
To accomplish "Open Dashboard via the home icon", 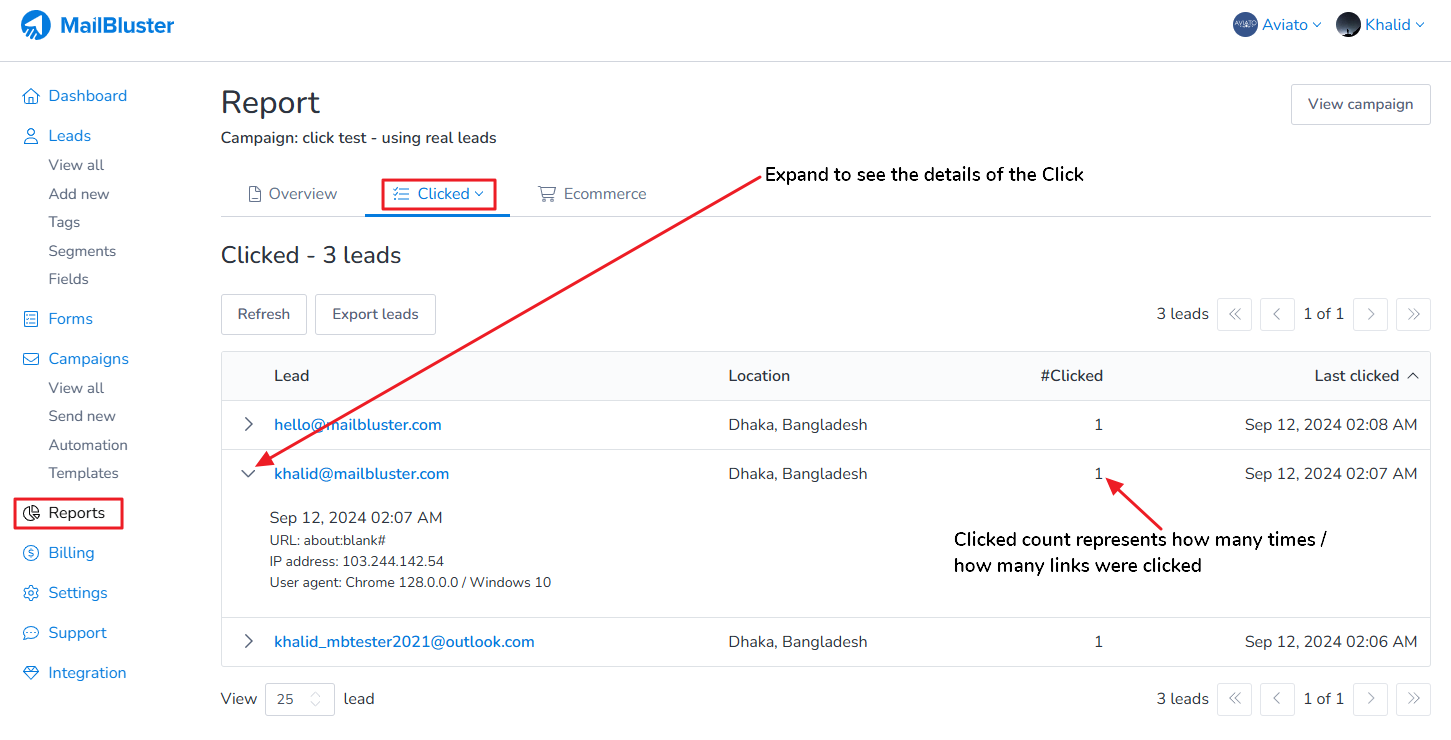I will (x=31, y=96).
